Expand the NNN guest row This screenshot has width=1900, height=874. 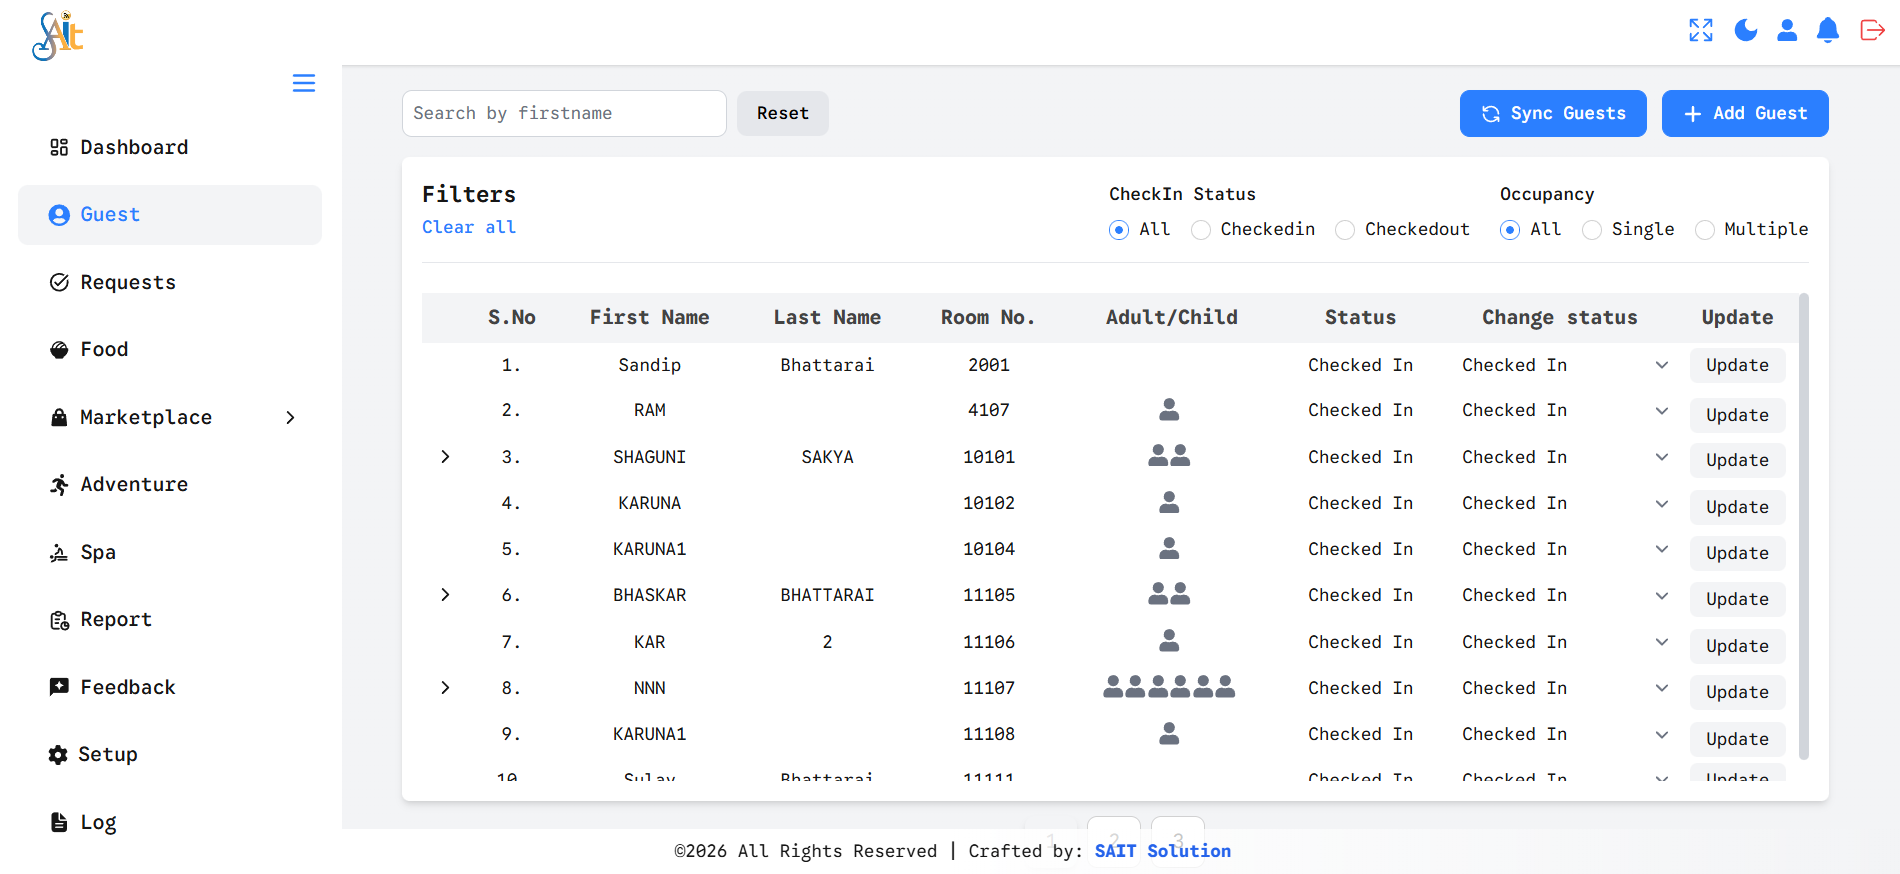445,688
